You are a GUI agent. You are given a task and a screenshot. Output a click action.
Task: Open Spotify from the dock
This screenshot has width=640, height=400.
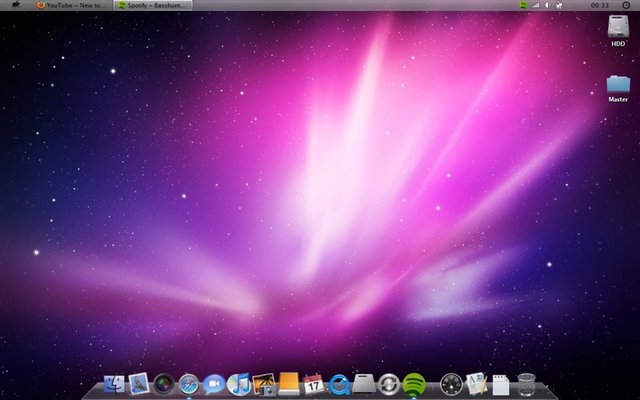414,384
